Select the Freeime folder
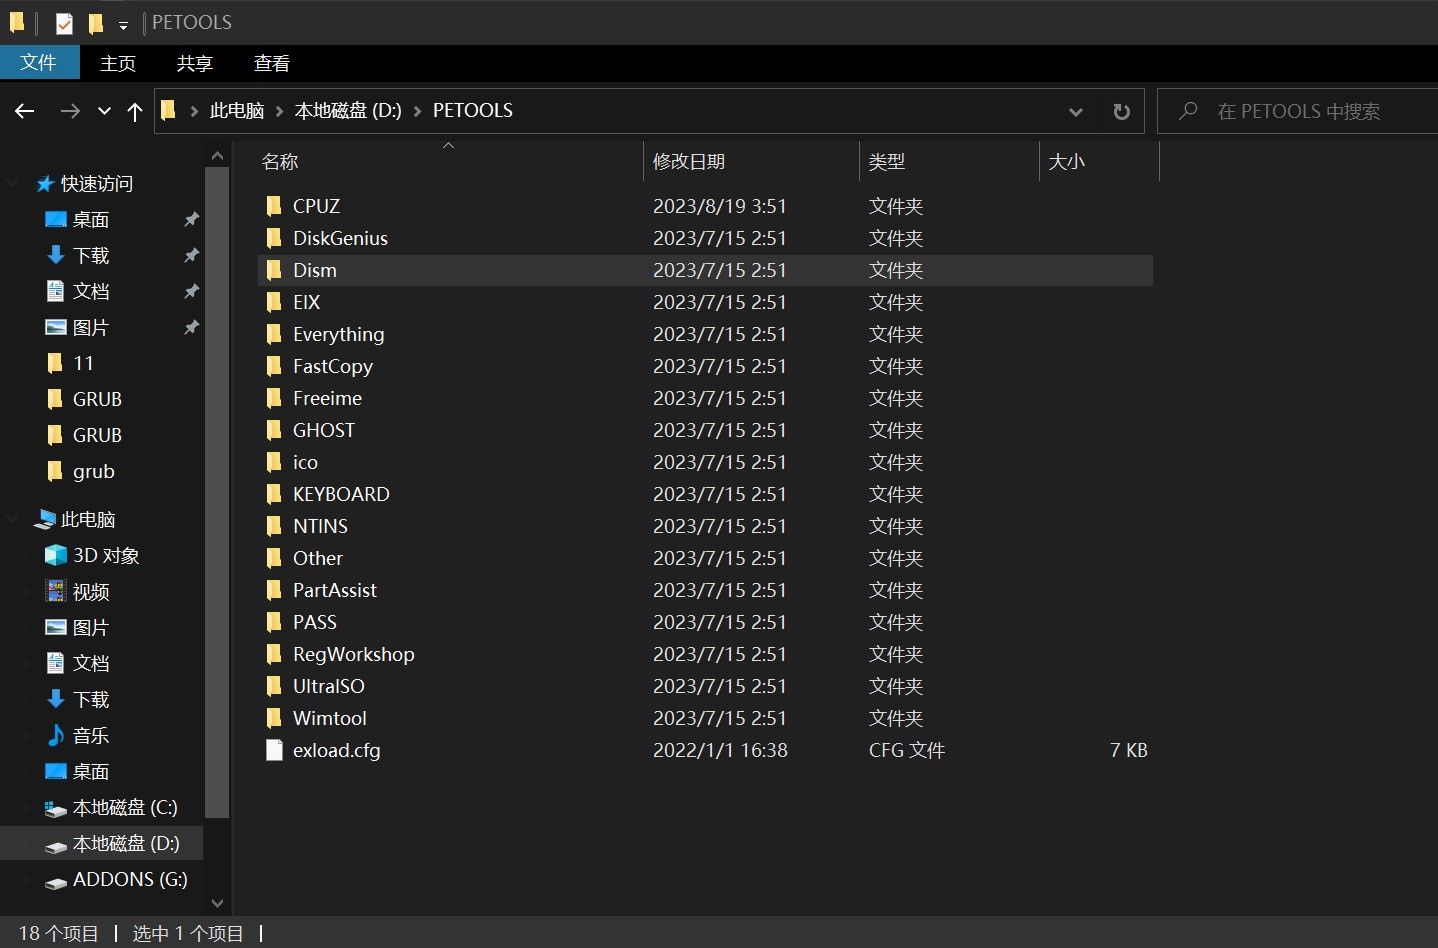The height and width of the screenshot is (948, 1438). pos(327,398)
